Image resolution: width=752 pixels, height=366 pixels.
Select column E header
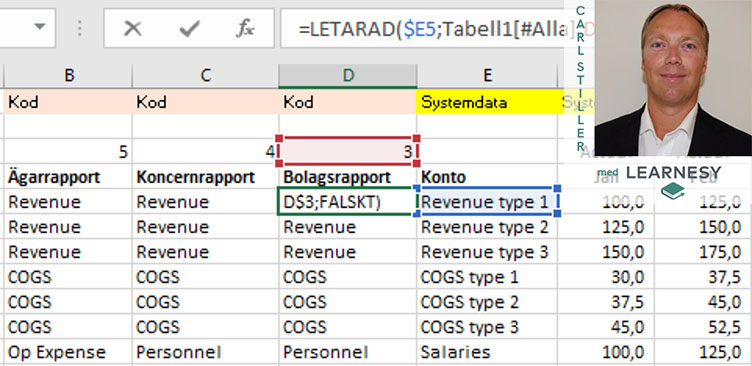coord(487,75)
